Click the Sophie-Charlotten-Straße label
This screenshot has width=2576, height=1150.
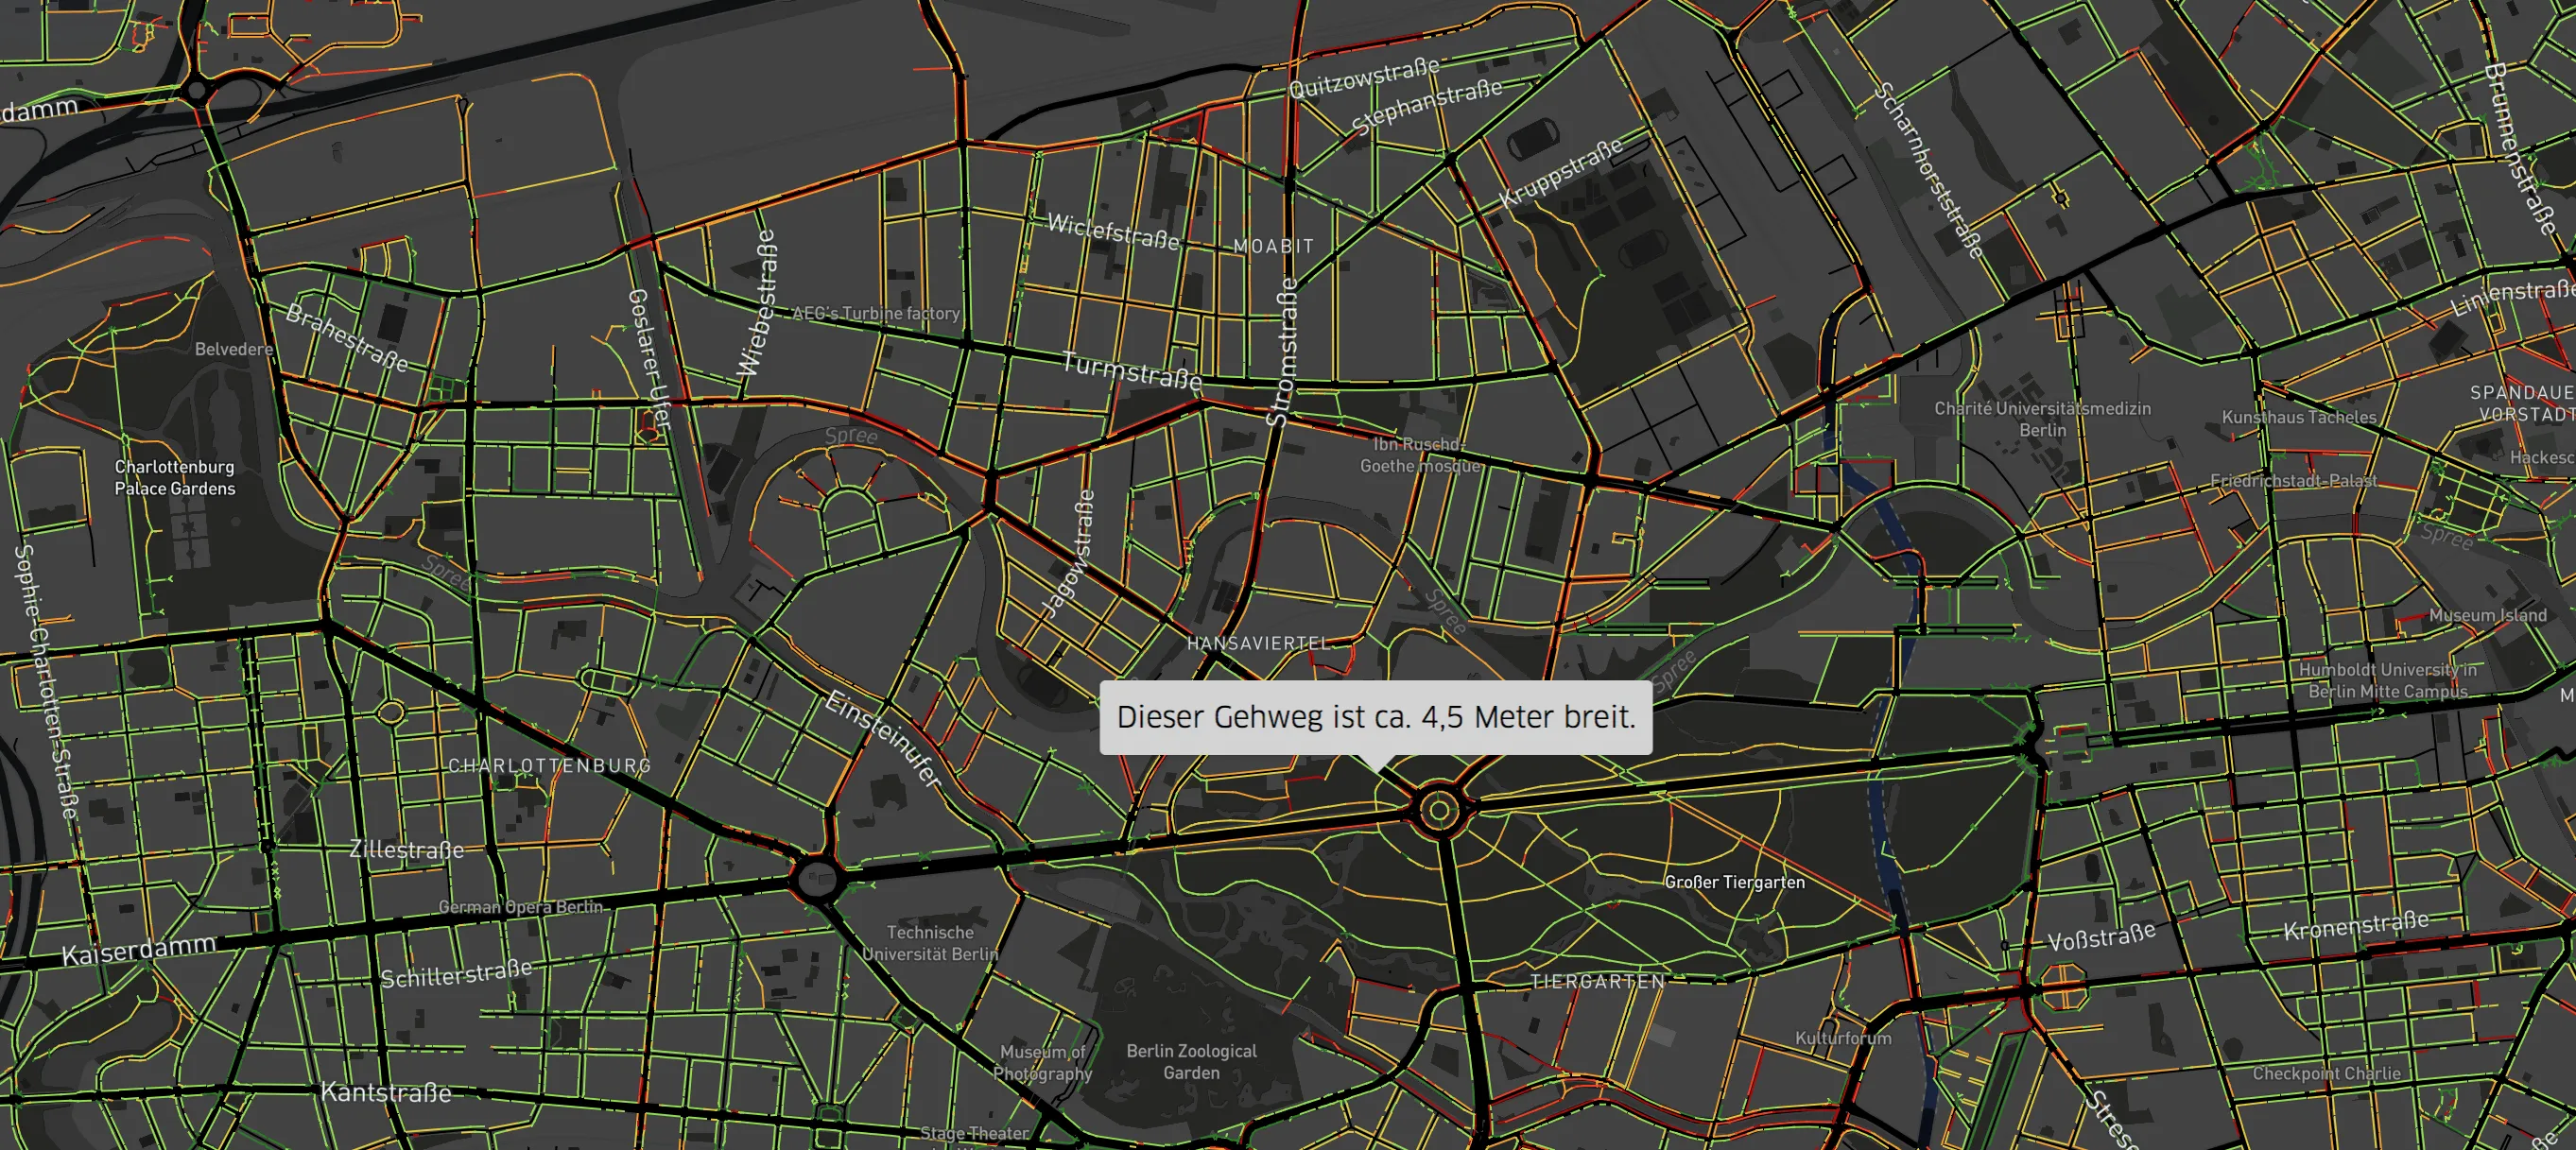point(46,682)
